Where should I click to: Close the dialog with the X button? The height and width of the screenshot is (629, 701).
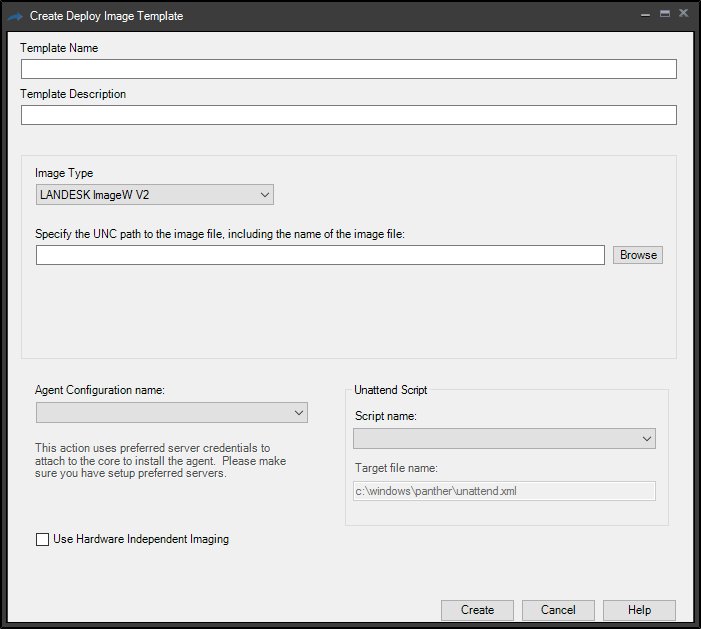click(x=684, y=14)
